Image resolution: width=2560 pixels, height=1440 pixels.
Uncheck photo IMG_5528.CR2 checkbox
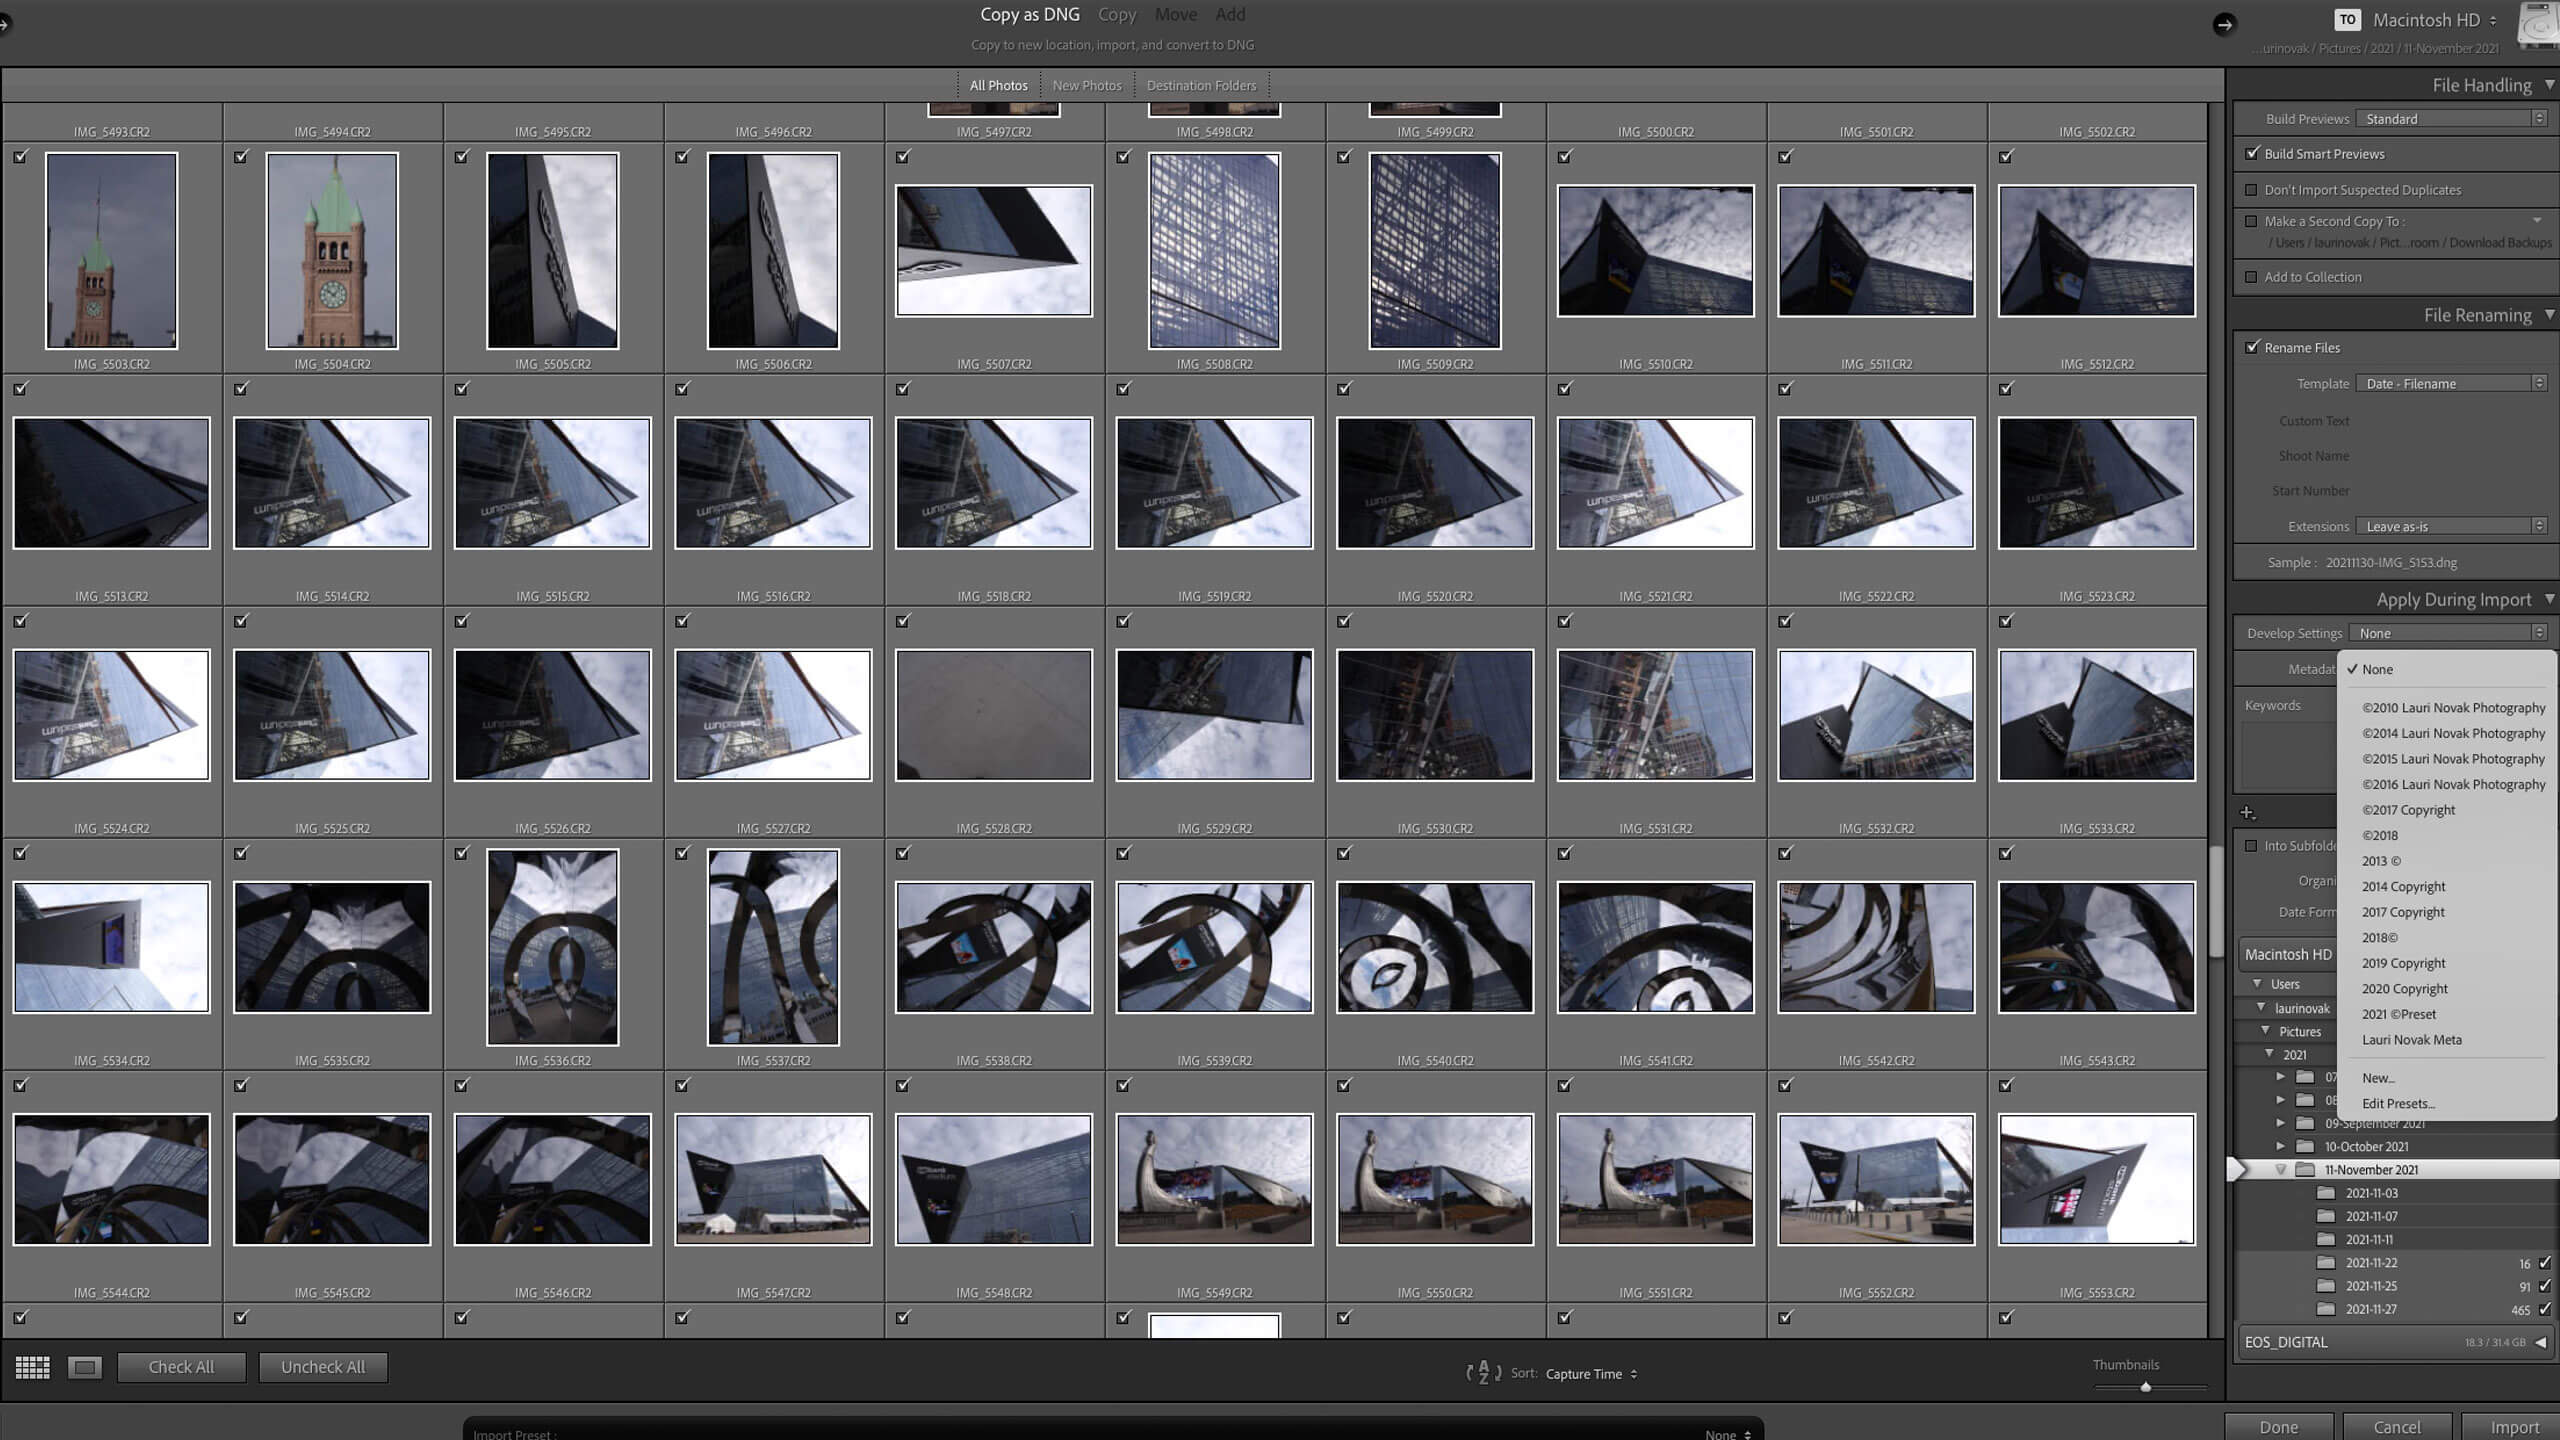(x=903, y=621)
